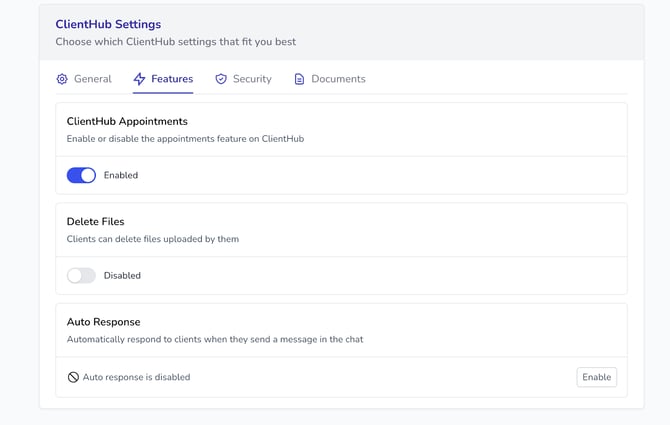Click the "Disabled" label next to Delete Files toggle

(122, 275)
